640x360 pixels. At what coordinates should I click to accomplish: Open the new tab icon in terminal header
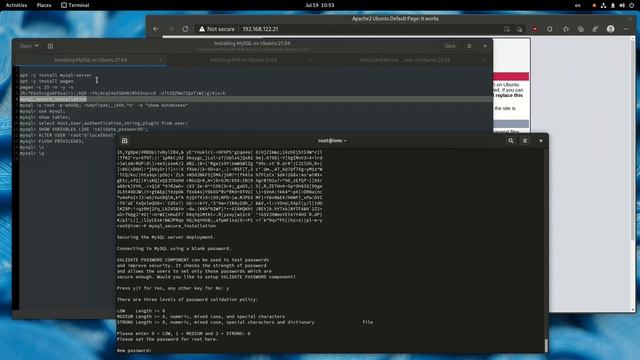point(124,140)
